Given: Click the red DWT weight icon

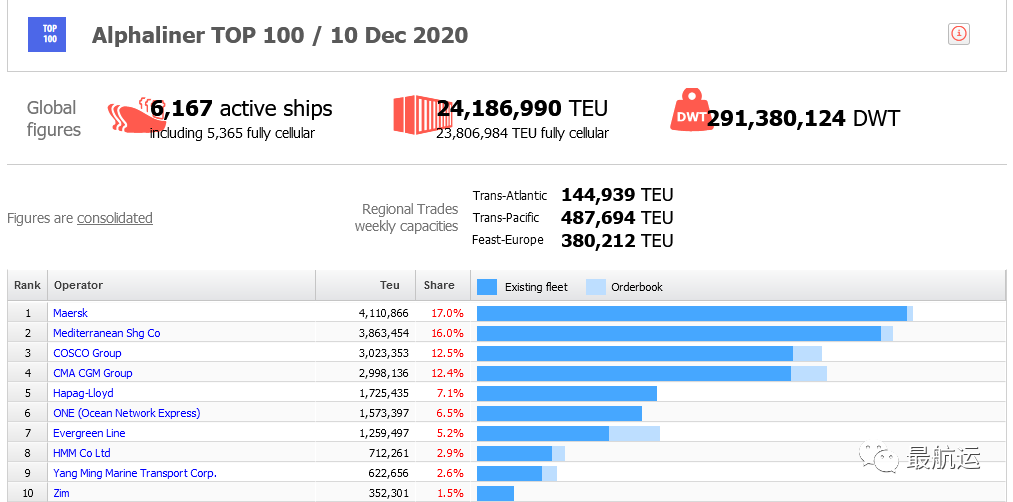Looking at the screenshot, I should 691,112.
